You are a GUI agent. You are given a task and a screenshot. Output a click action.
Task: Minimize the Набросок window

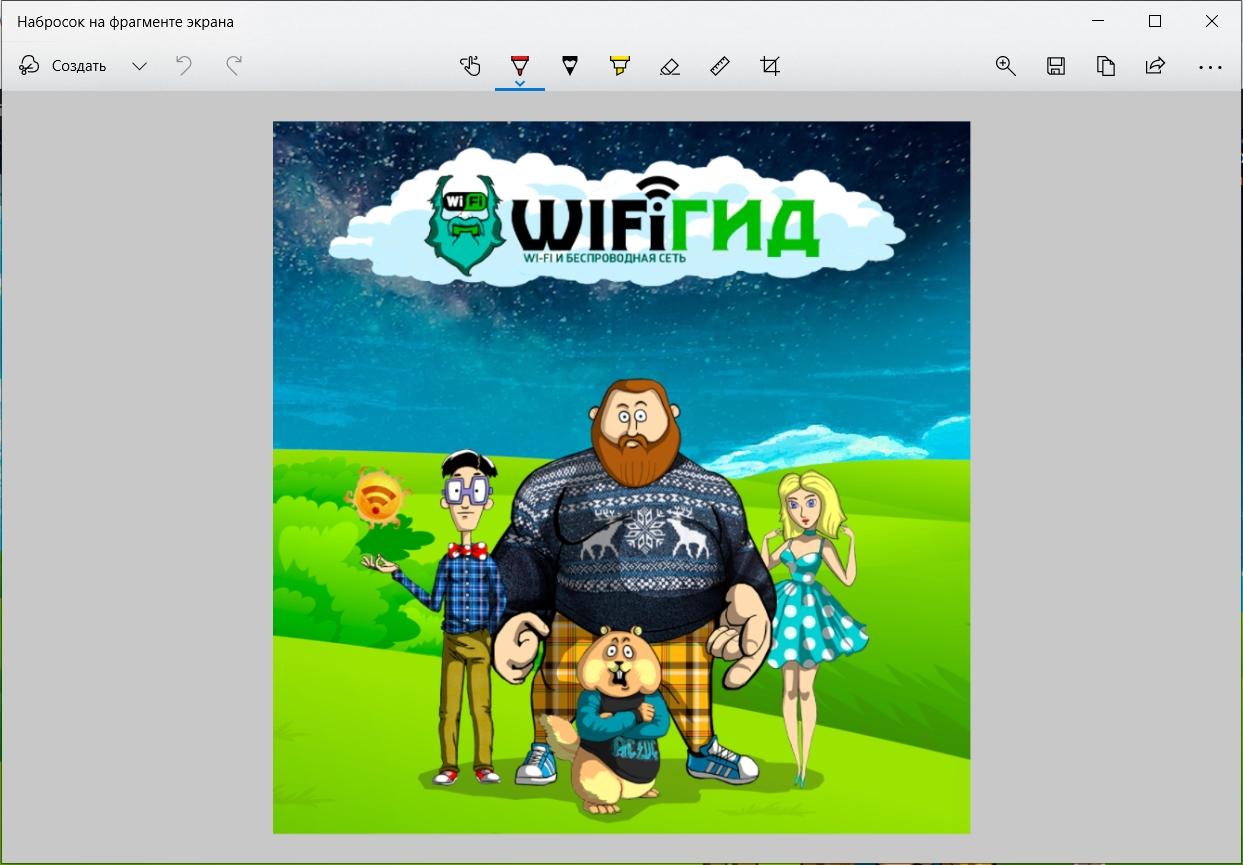[1098, 21]
